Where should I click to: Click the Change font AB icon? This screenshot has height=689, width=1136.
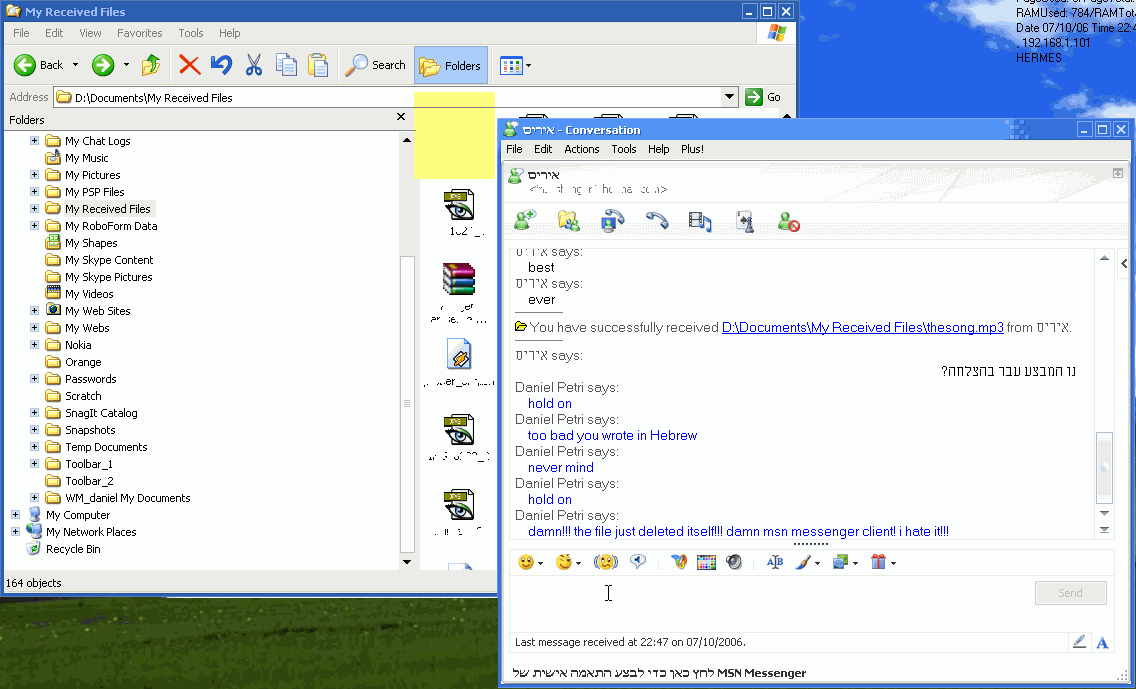pos(774,562)
